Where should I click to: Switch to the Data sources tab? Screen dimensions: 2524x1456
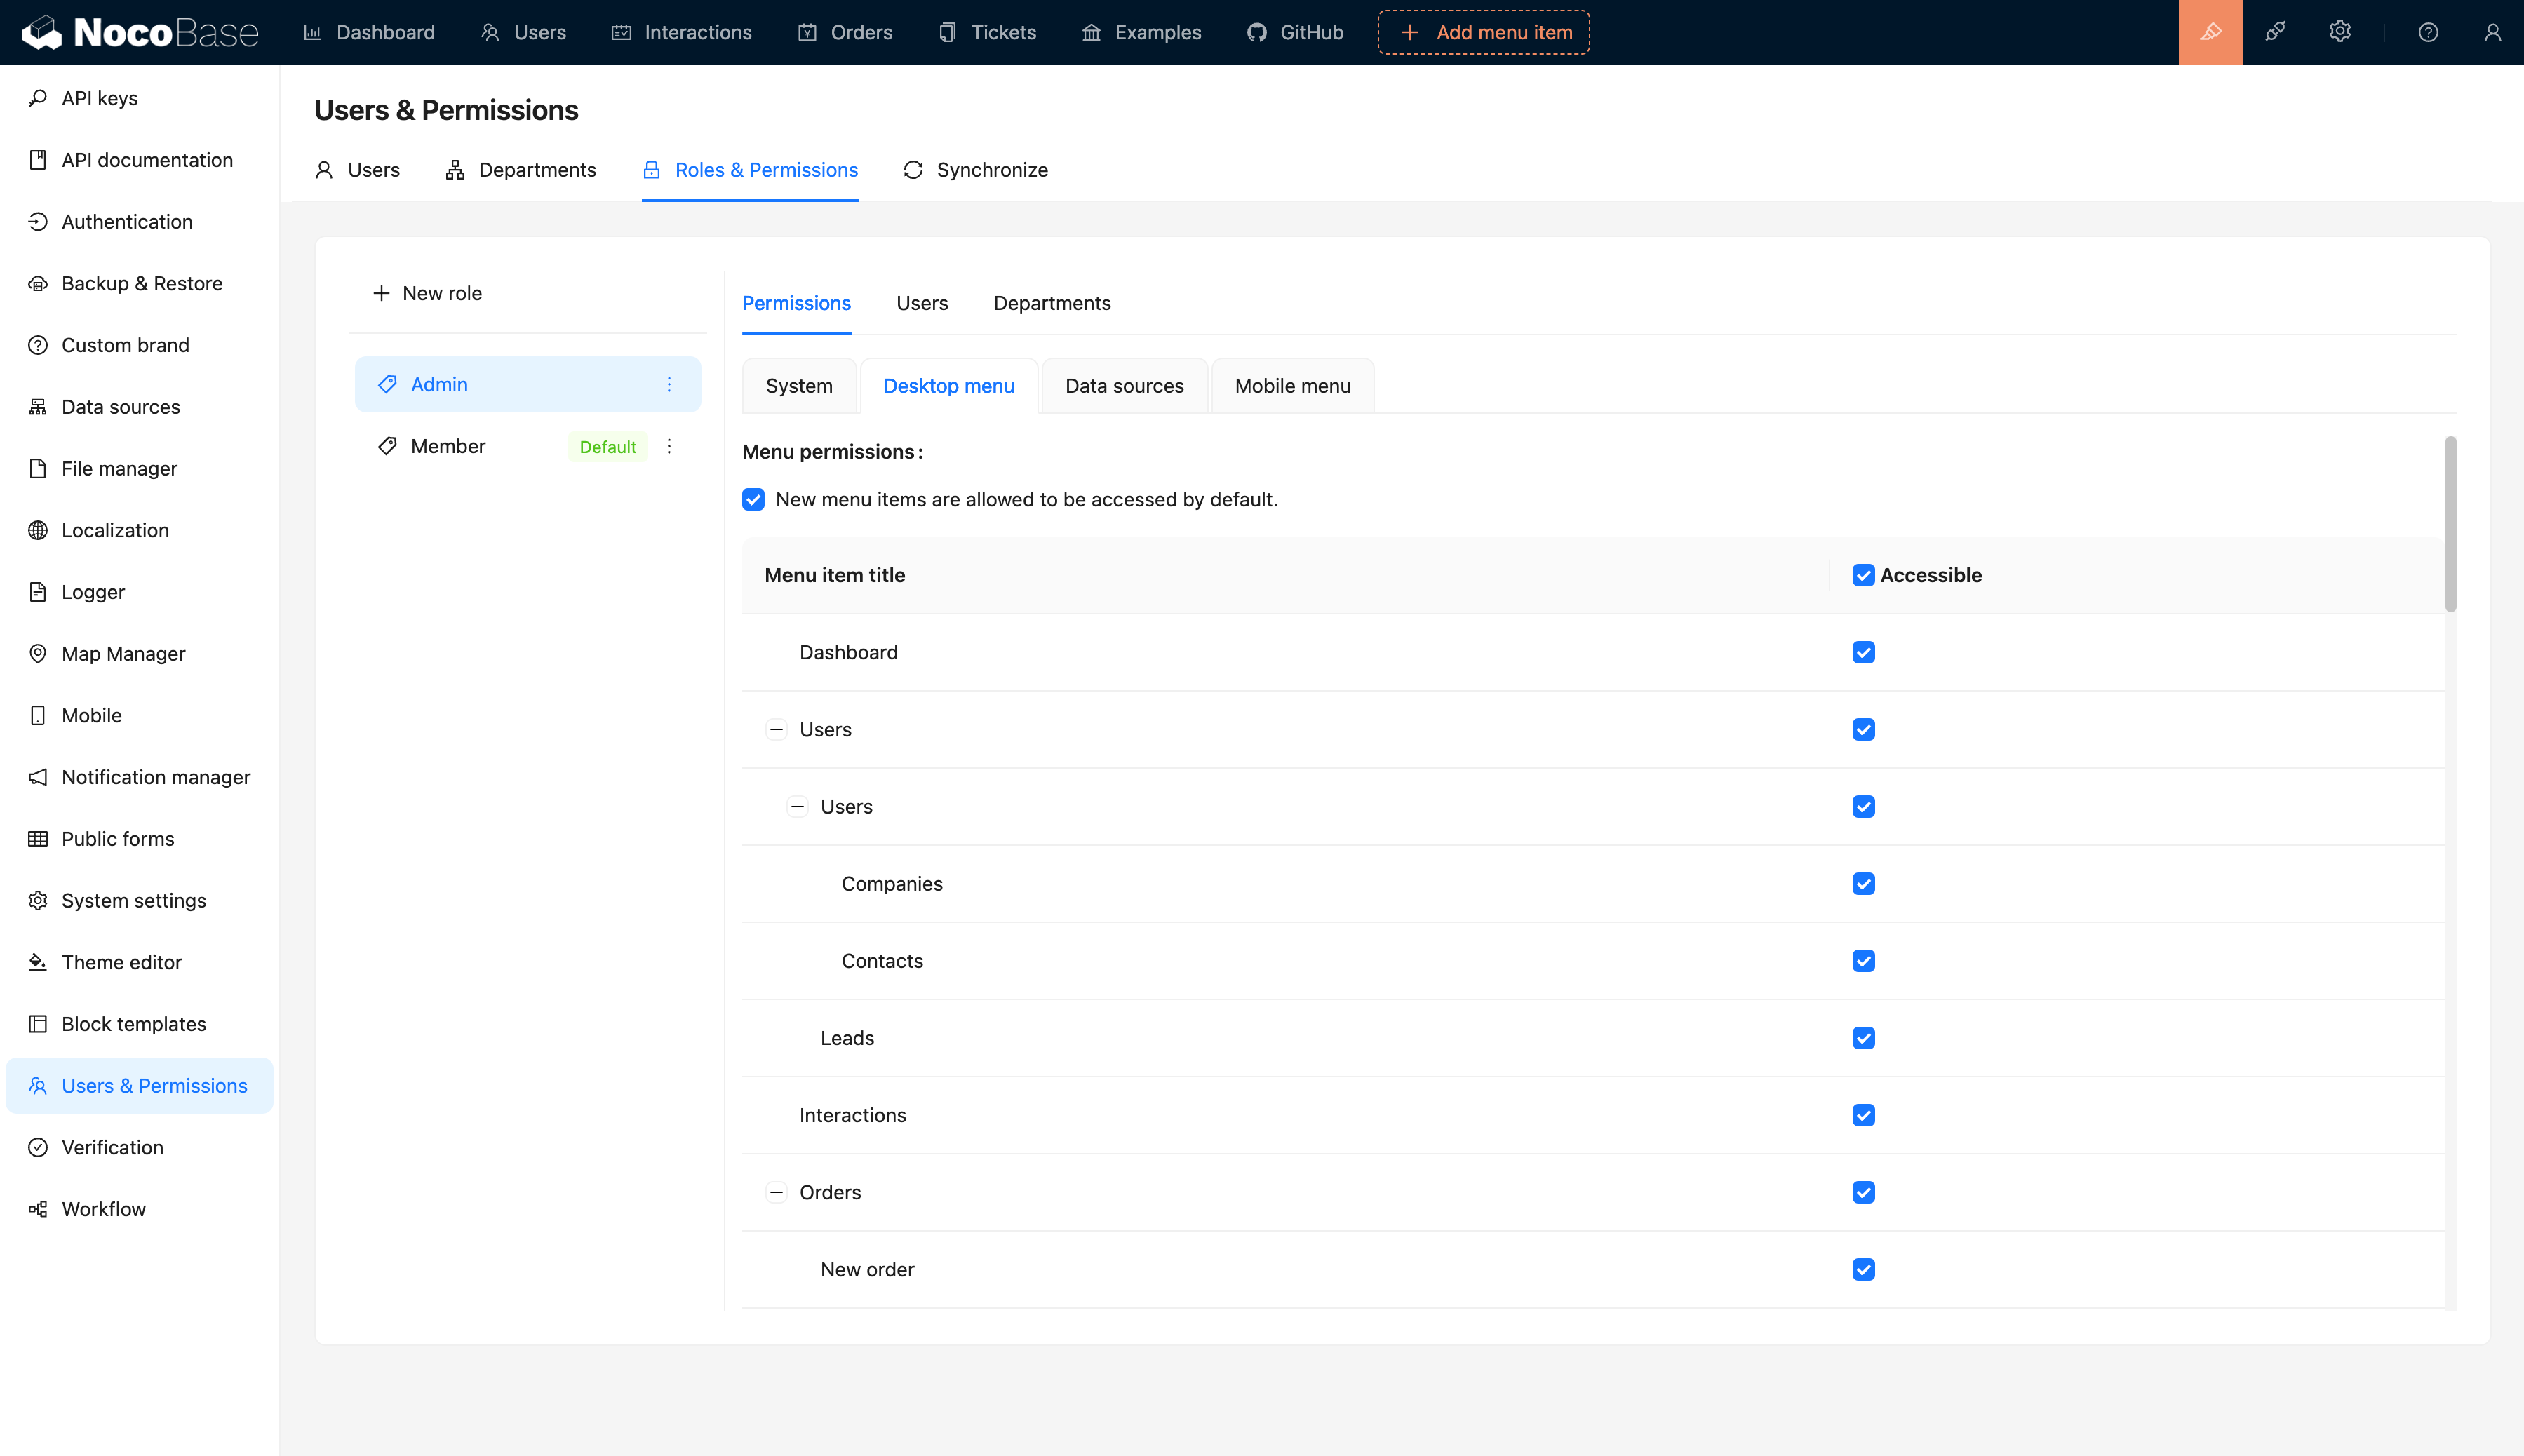point(1124,386)
